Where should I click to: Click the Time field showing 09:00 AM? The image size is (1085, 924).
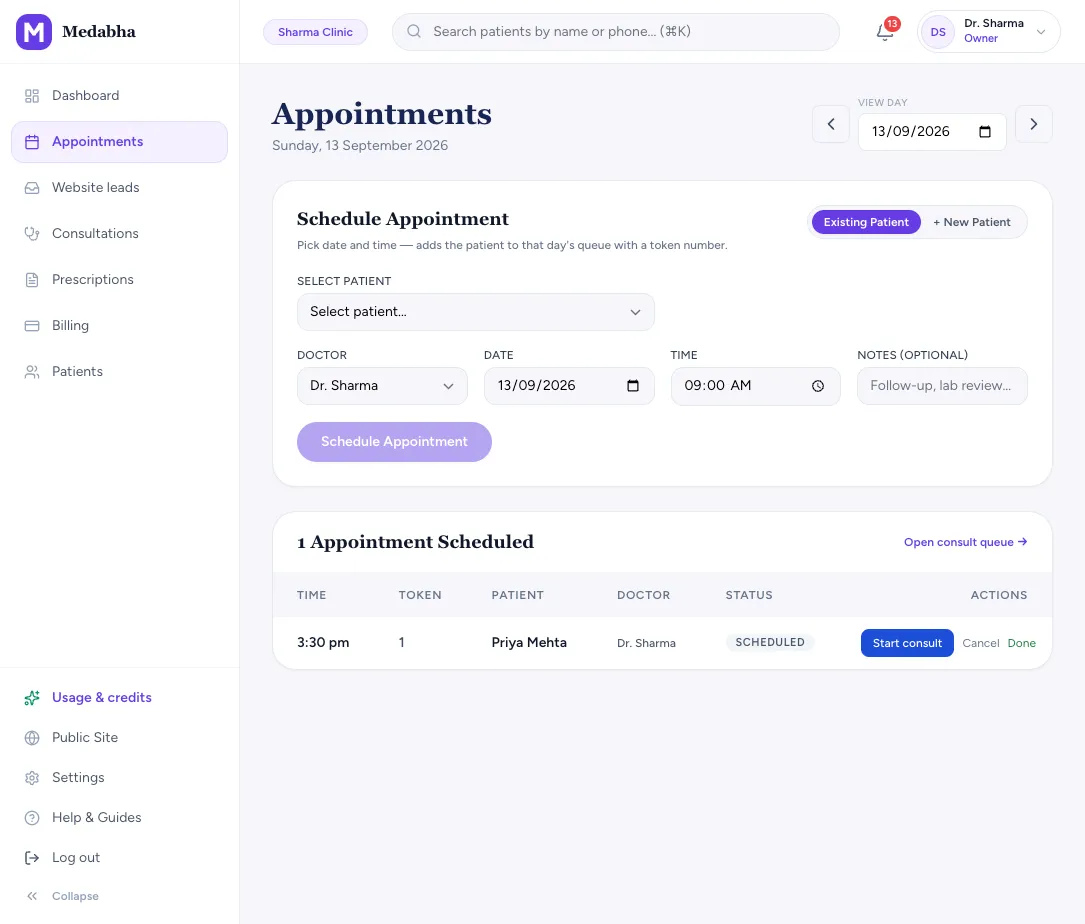pos(756,386)
